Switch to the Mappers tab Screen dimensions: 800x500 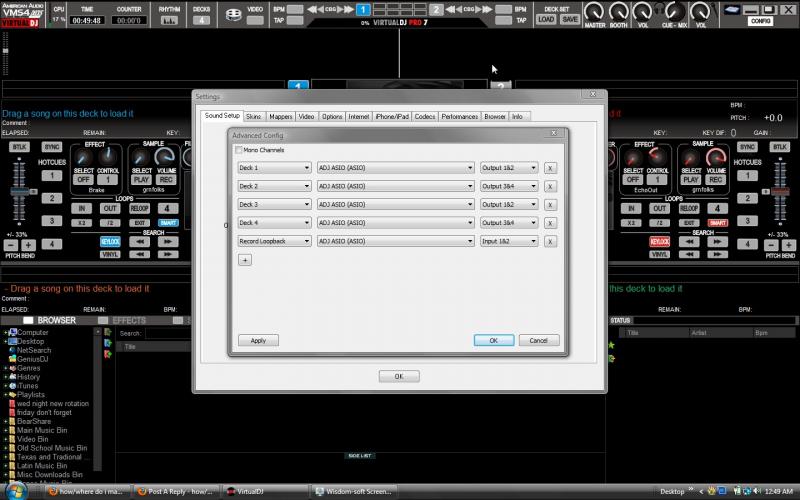(281, 116)
